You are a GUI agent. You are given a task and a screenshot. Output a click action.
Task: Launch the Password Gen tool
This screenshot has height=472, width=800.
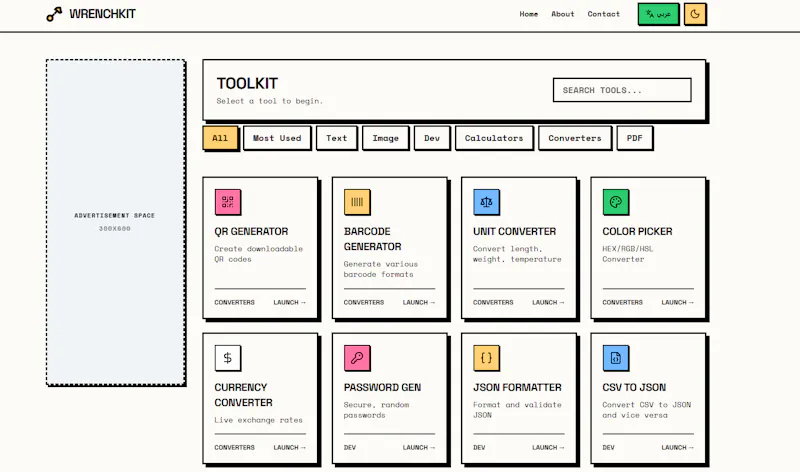419,448
